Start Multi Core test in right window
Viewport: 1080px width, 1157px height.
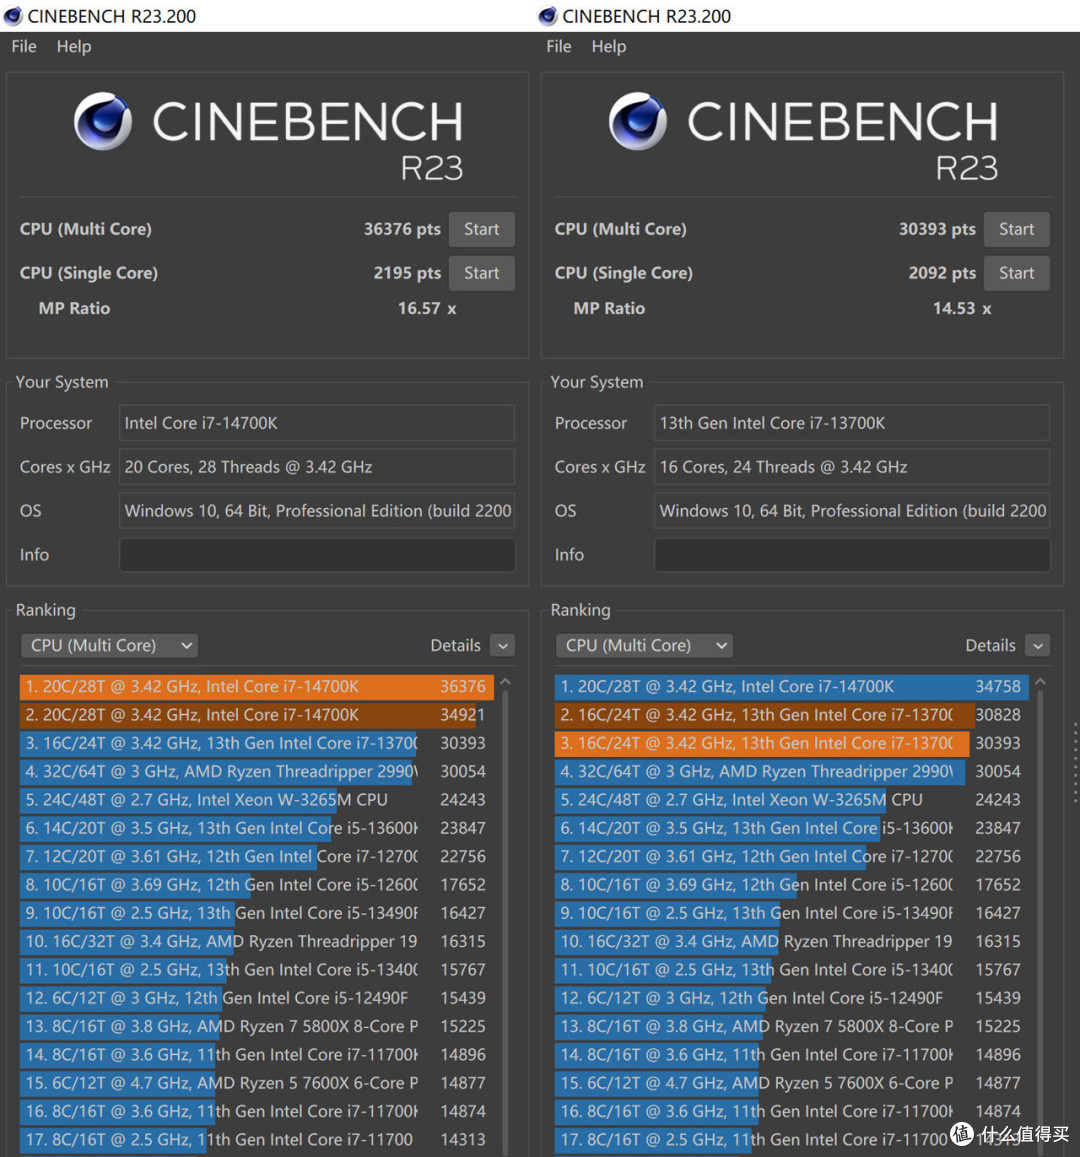[1017, 229]
